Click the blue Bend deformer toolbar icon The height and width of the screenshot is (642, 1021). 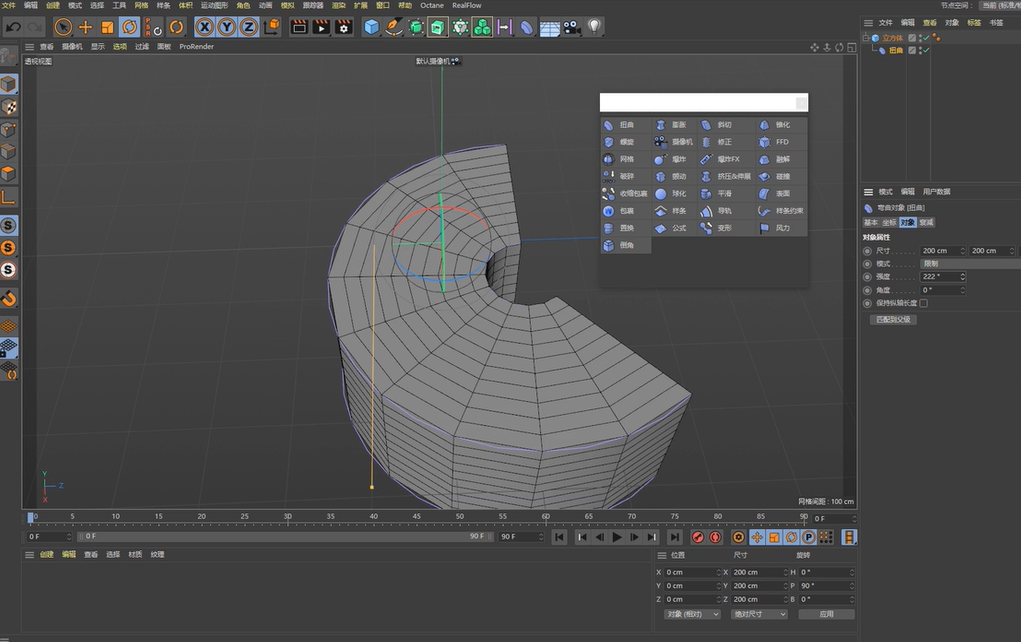[x=526, y=27]
